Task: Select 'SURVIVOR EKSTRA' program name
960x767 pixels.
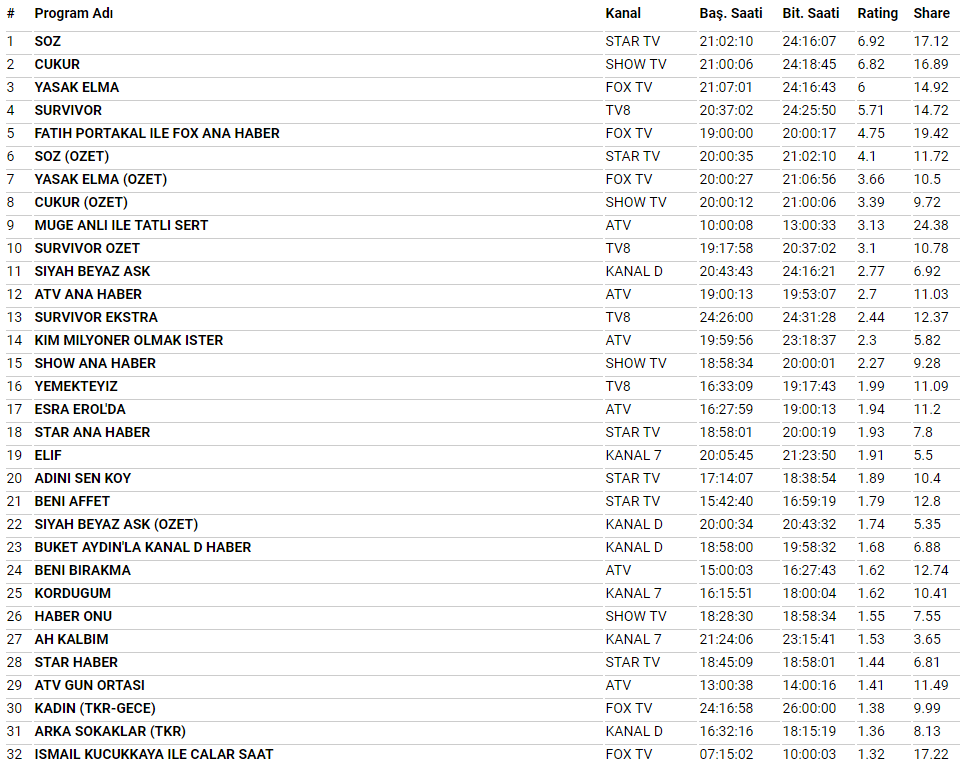Action: (x=96, y=318)
